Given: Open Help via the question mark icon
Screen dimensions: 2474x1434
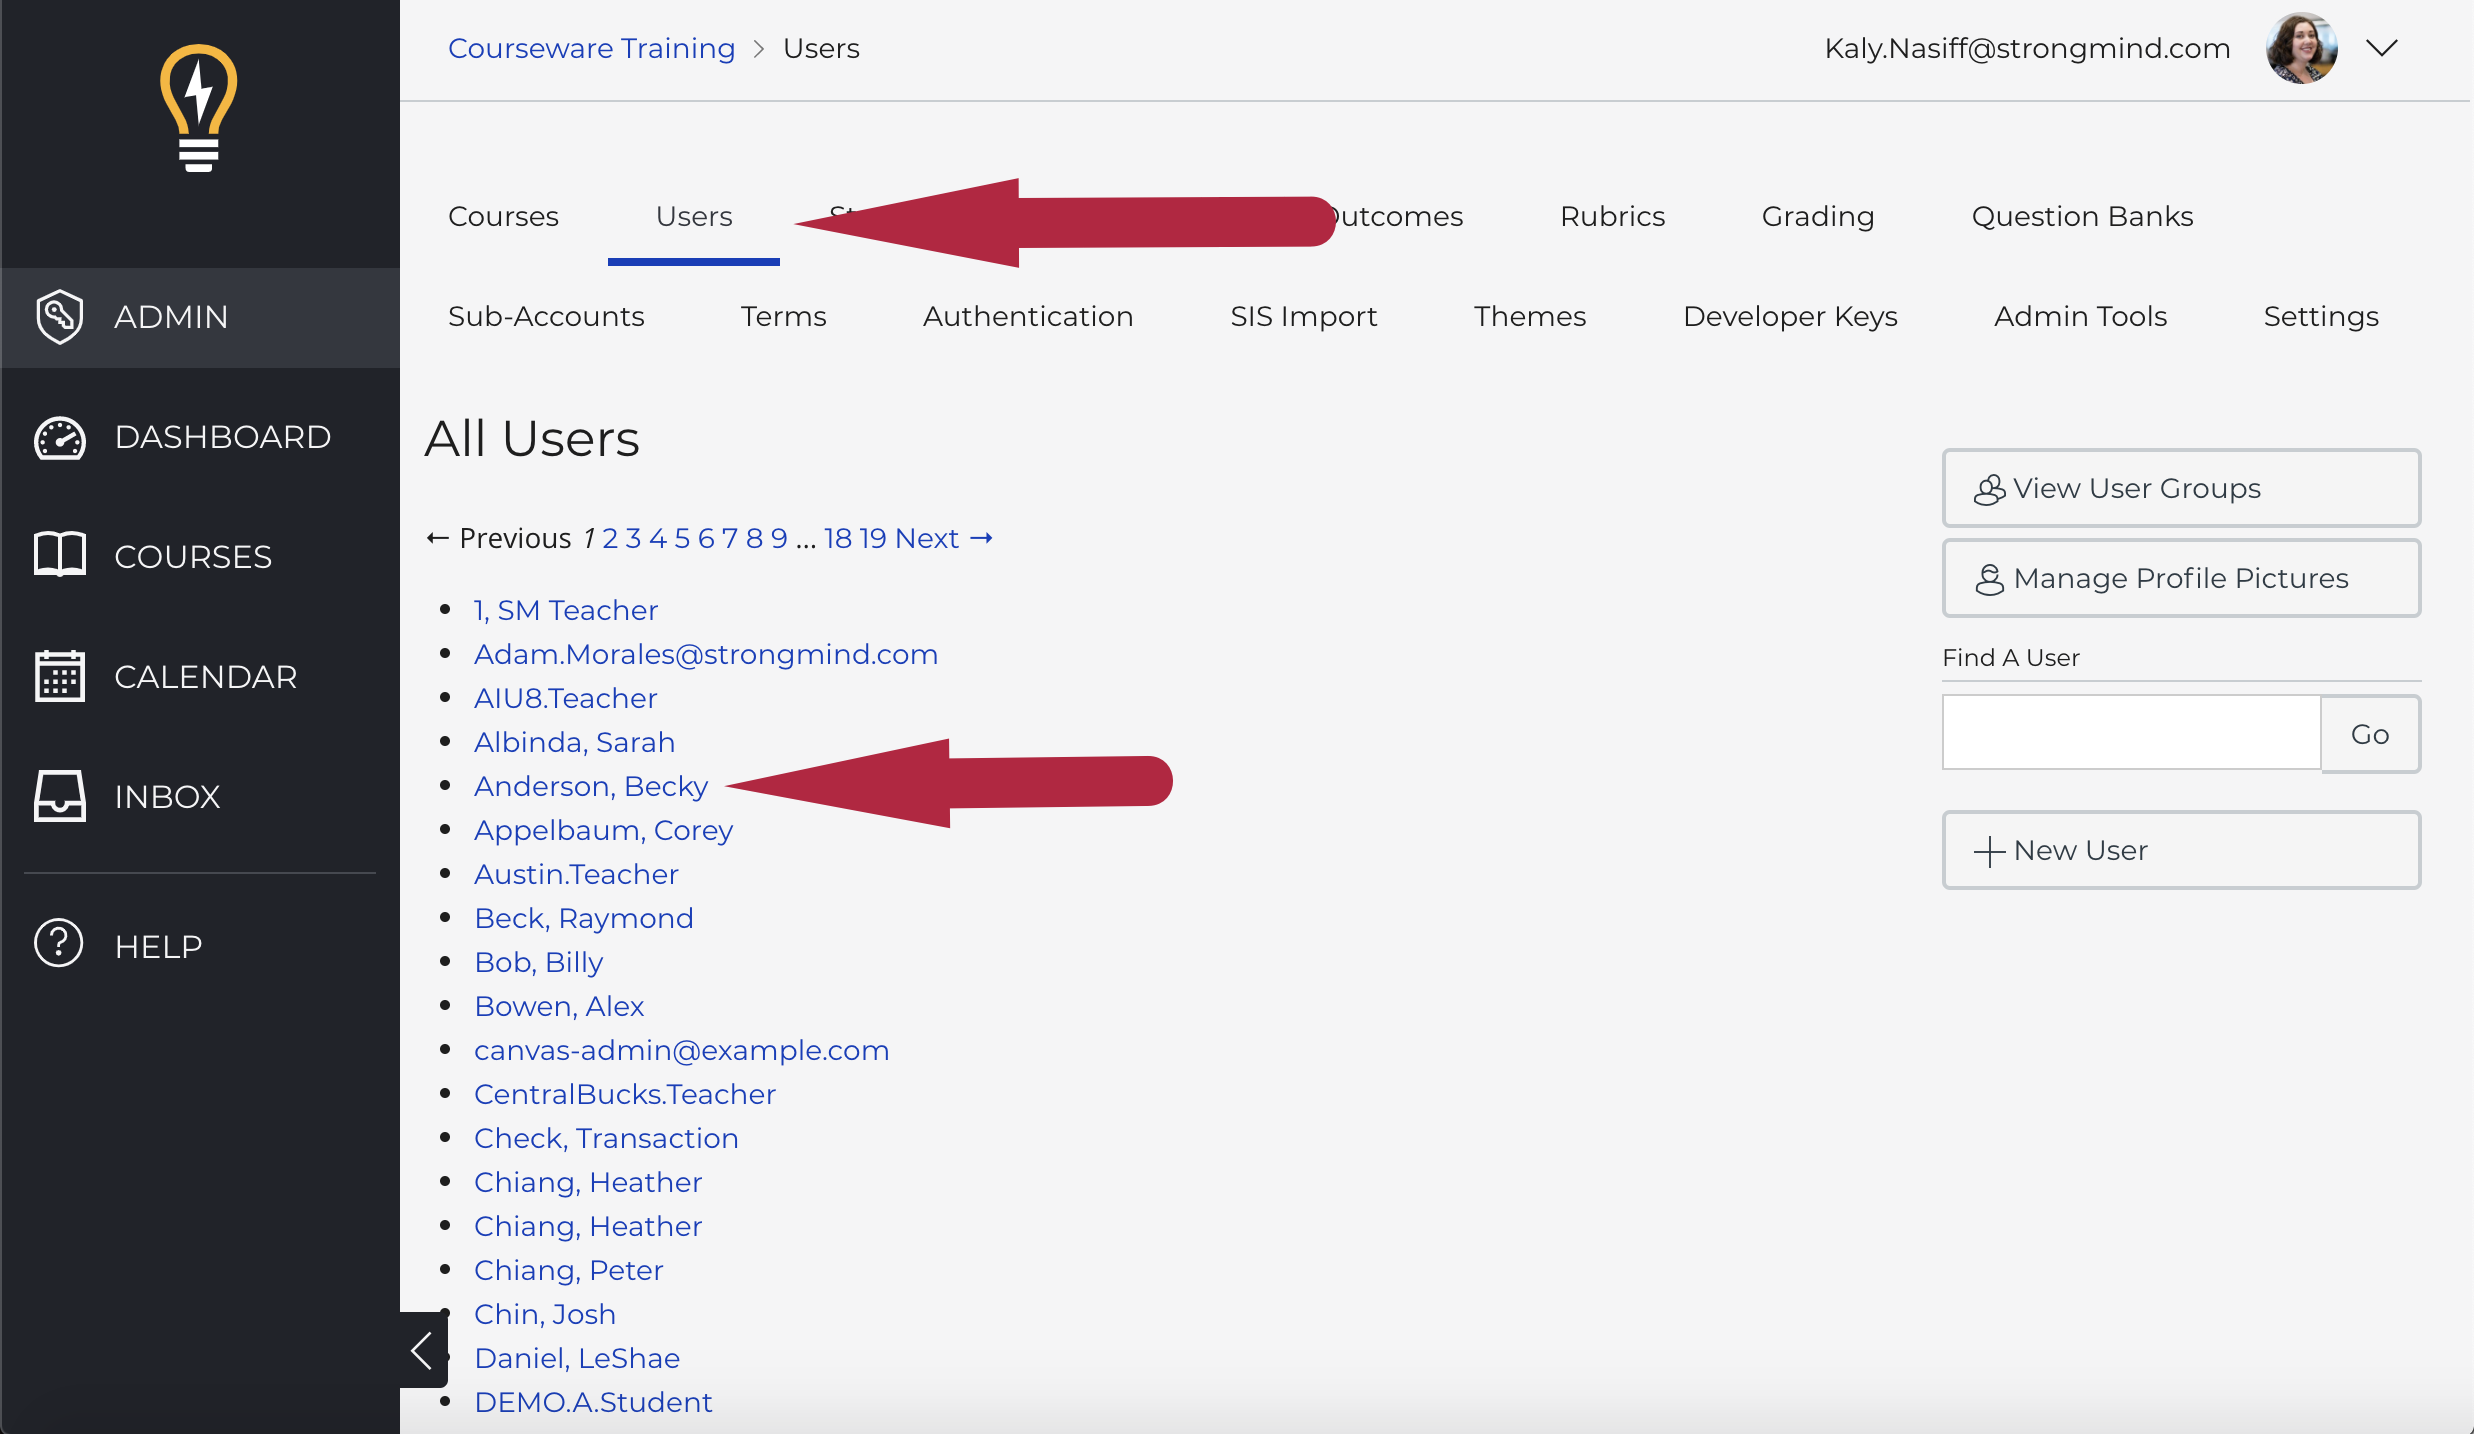Looking at the screenshot, I should (59, 944).
